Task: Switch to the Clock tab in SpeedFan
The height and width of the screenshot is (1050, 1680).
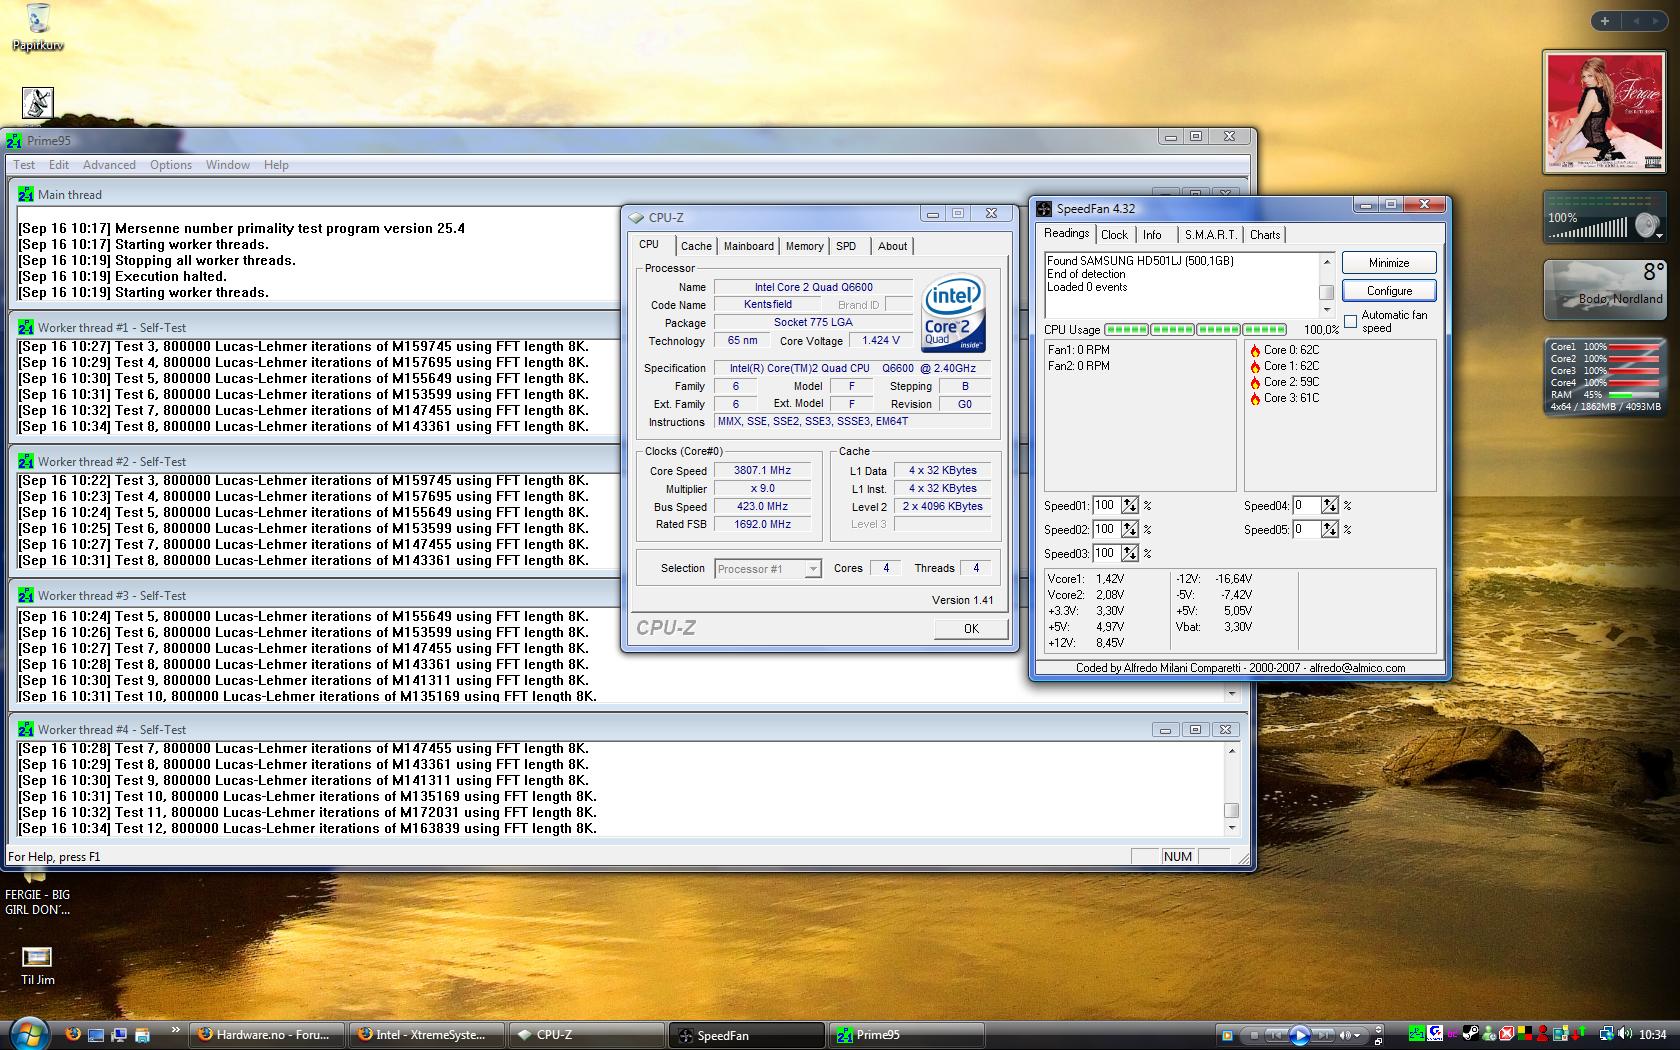Action: 1114,235
